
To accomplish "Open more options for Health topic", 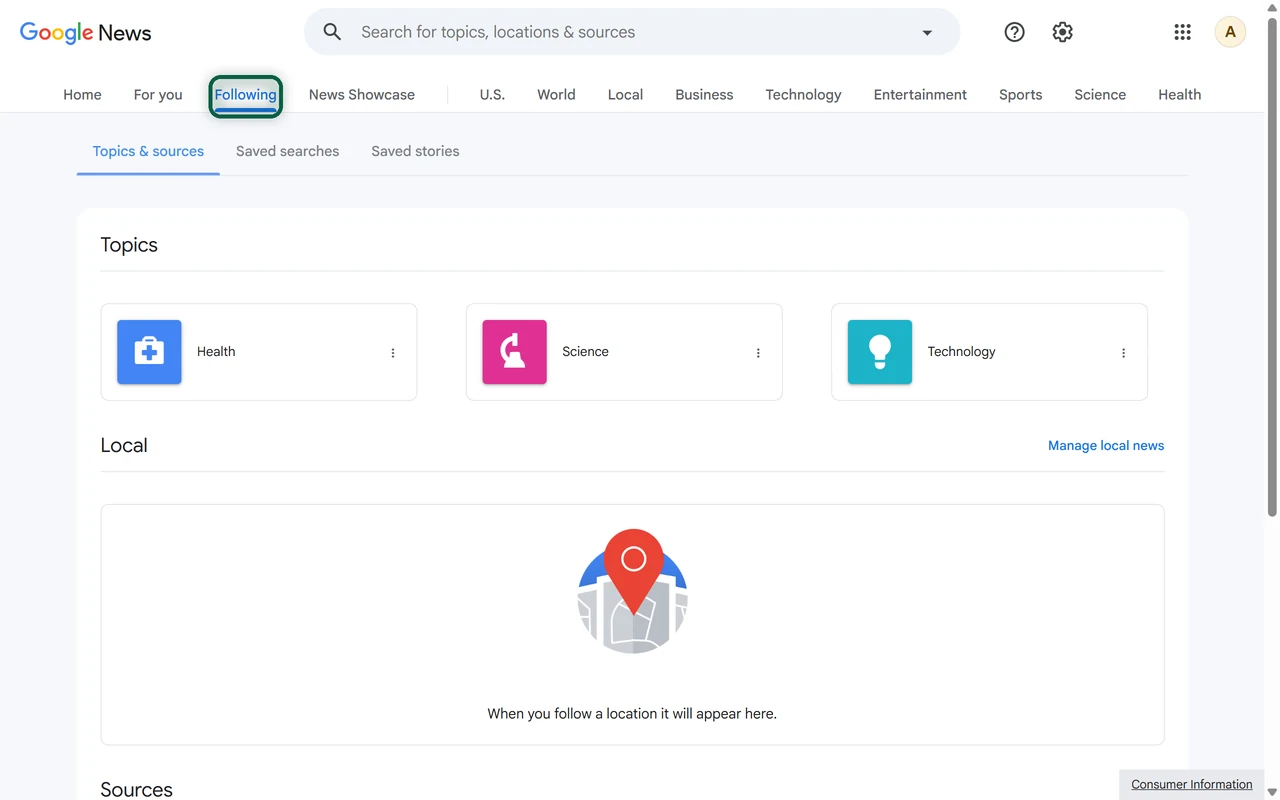I will [x=393, y=353].
